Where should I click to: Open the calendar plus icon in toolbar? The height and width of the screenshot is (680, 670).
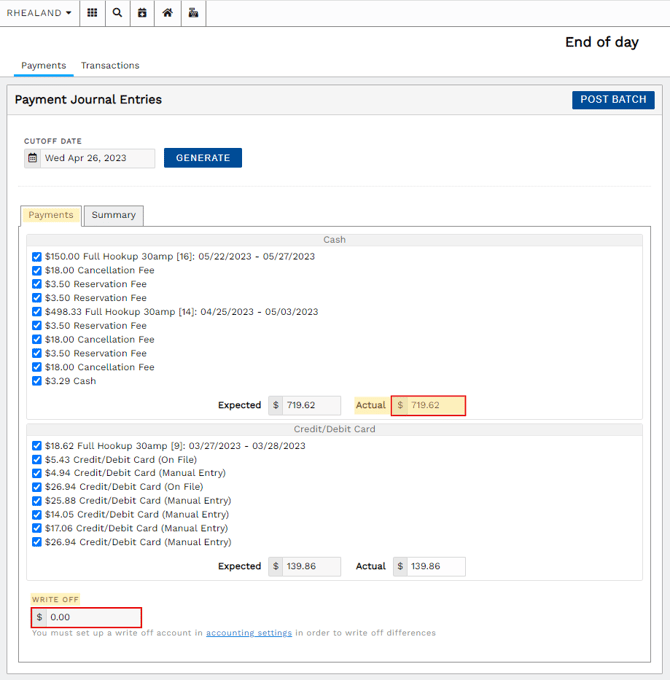coord(142,13)
